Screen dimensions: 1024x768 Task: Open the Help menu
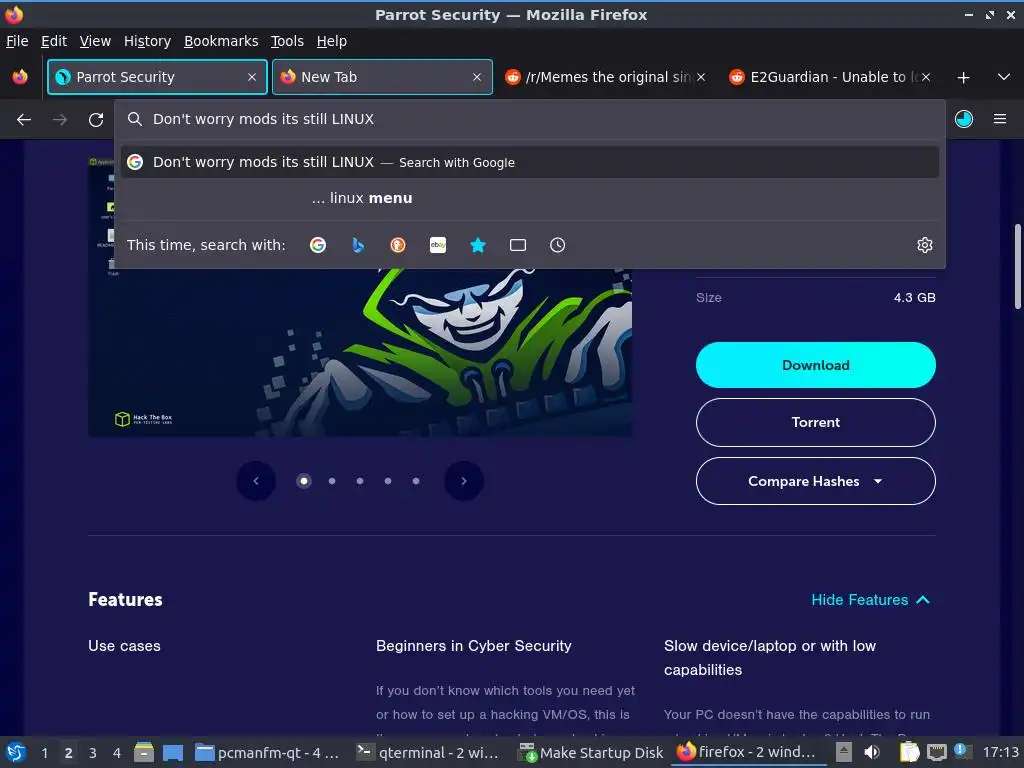tap(332, 41)
